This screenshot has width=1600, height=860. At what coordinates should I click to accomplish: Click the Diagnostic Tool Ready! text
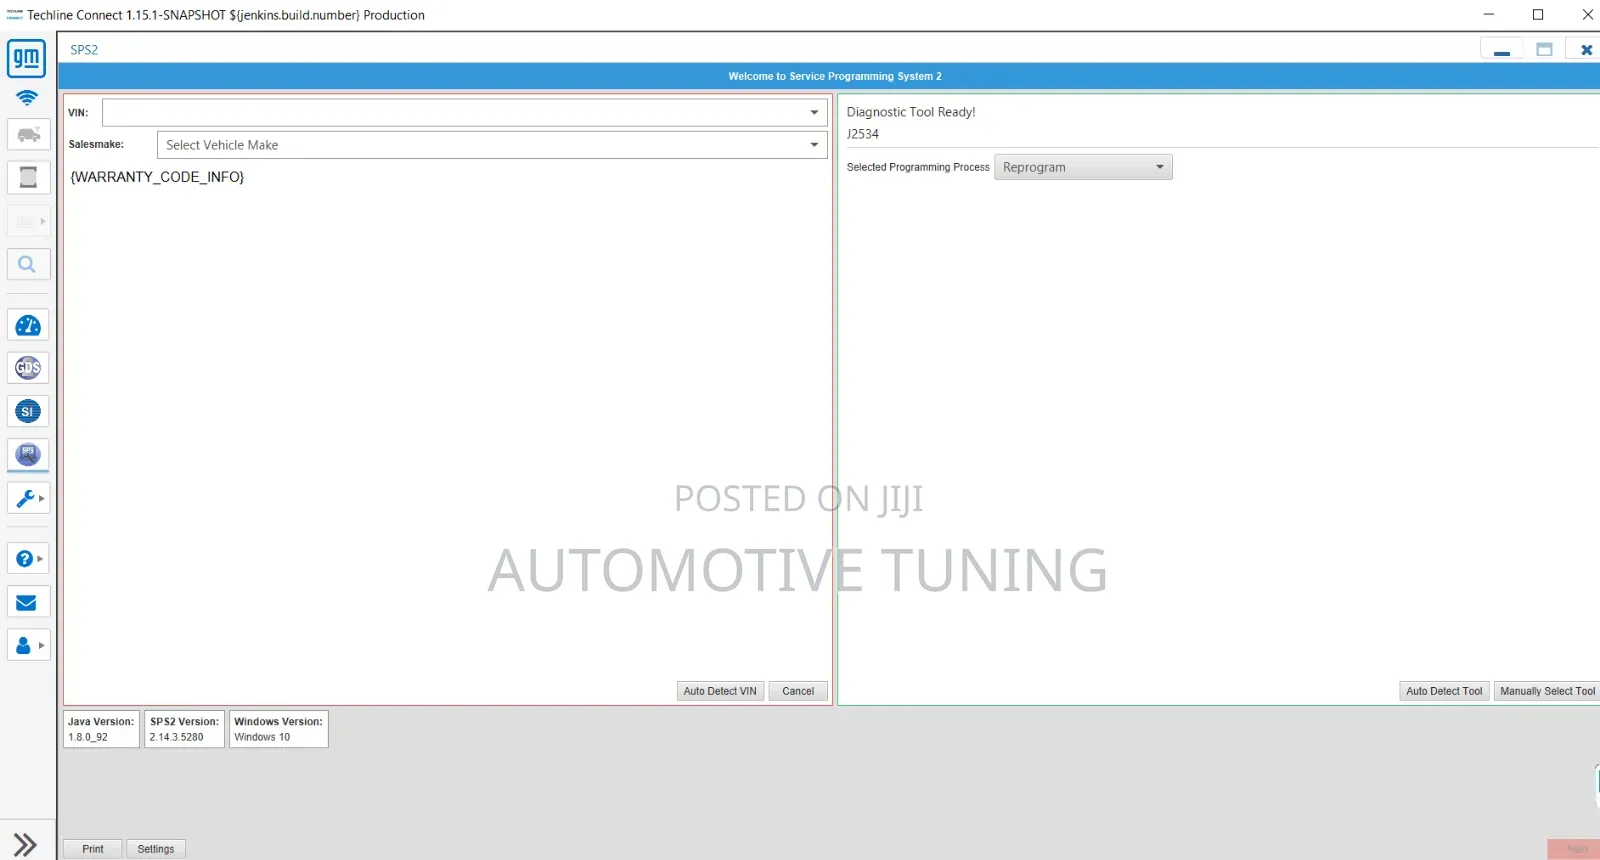(911, 112)
